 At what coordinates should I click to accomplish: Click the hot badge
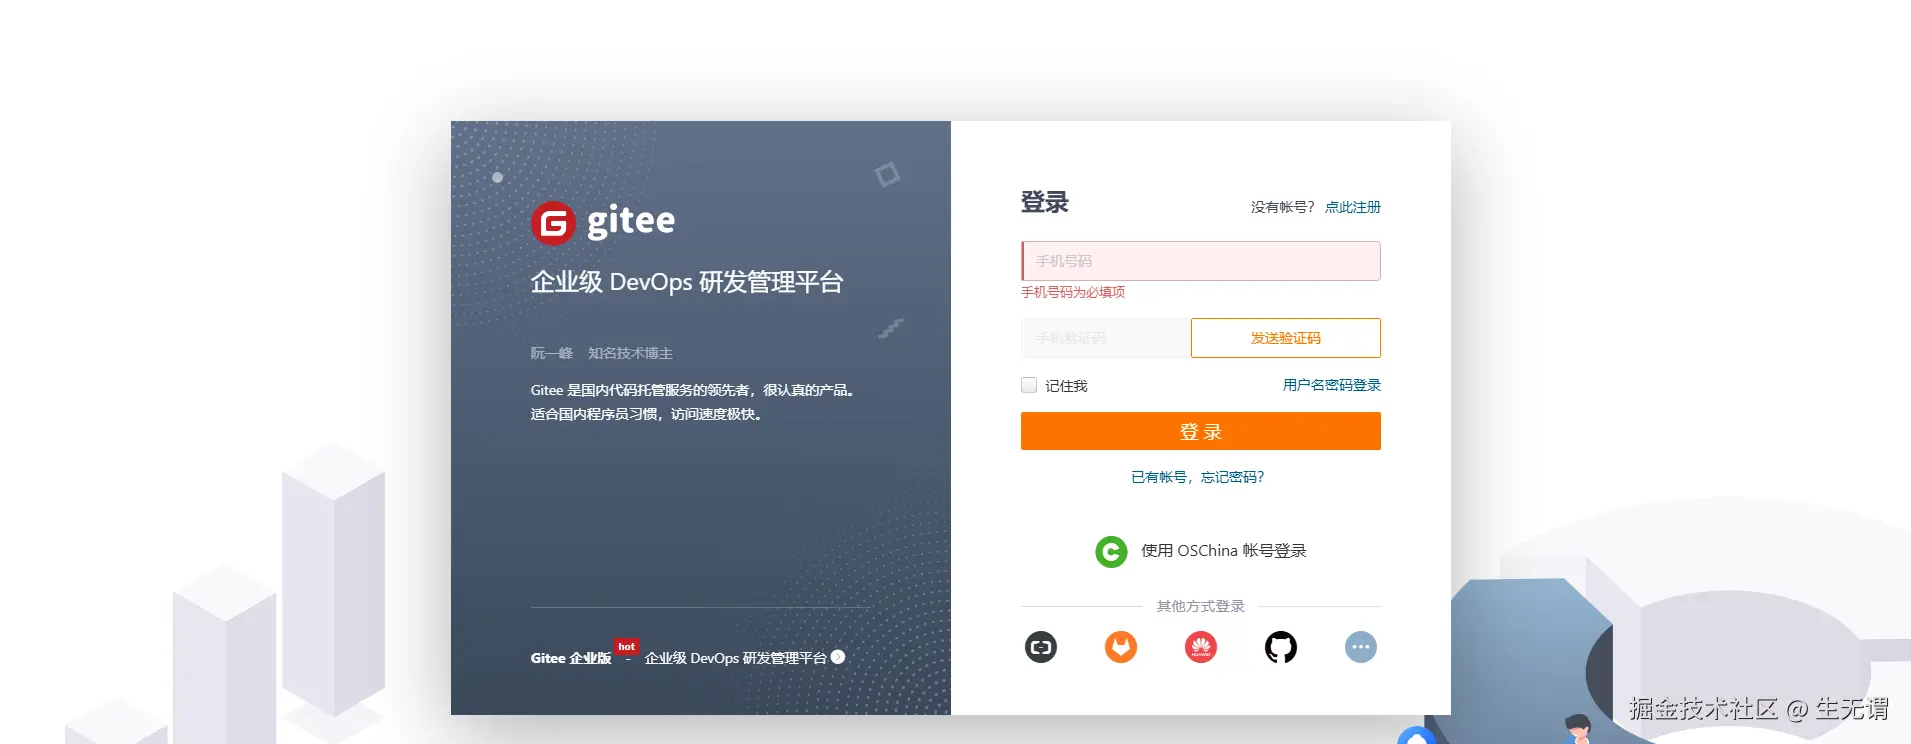coord(627,647)
